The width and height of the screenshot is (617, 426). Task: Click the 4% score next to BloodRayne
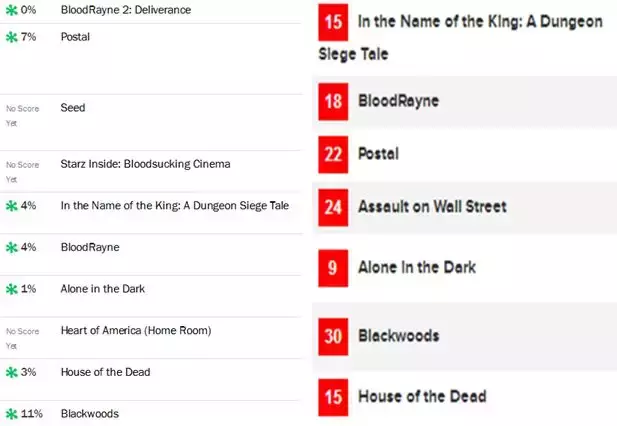[28, 247]
